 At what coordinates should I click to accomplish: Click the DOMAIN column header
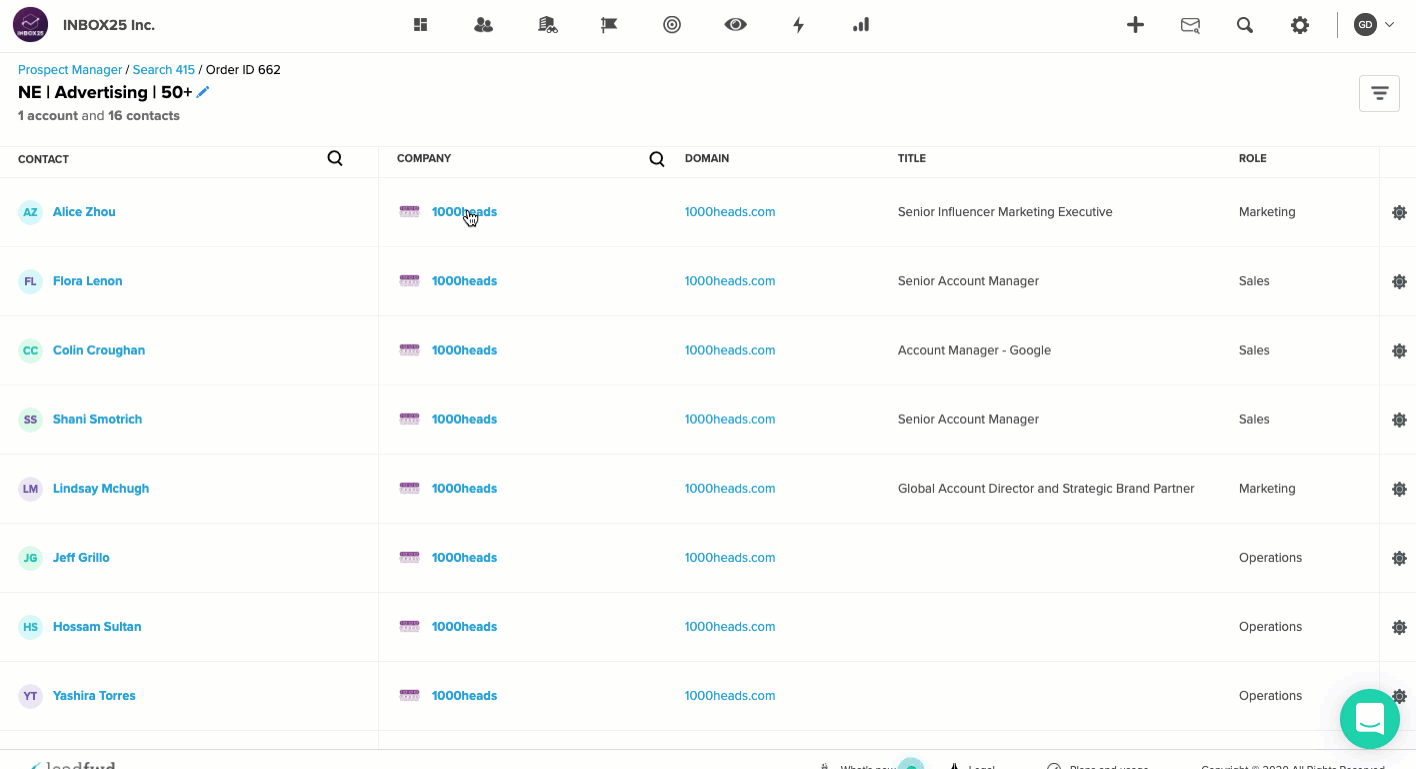pyautogui.click(x=707, y=158)
